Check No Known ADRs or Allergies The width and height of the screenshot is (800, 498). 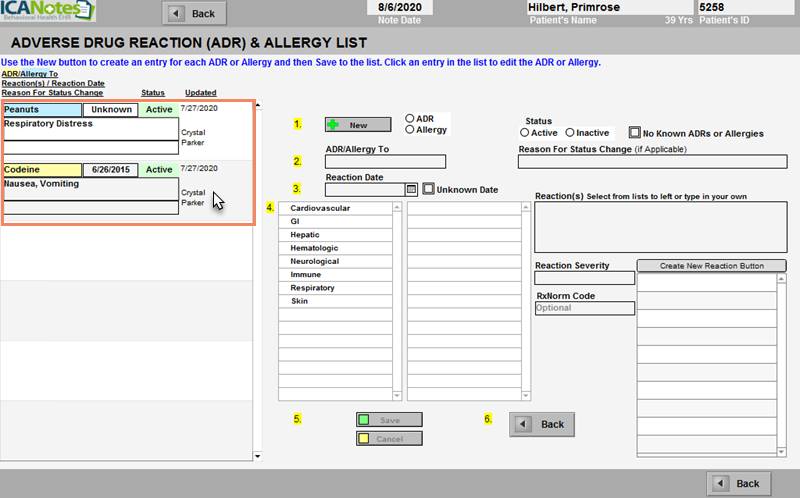click(634, 133)
